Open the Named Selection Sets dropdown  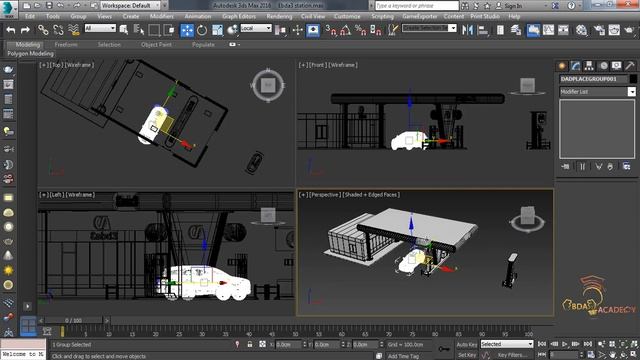point(429,28)
